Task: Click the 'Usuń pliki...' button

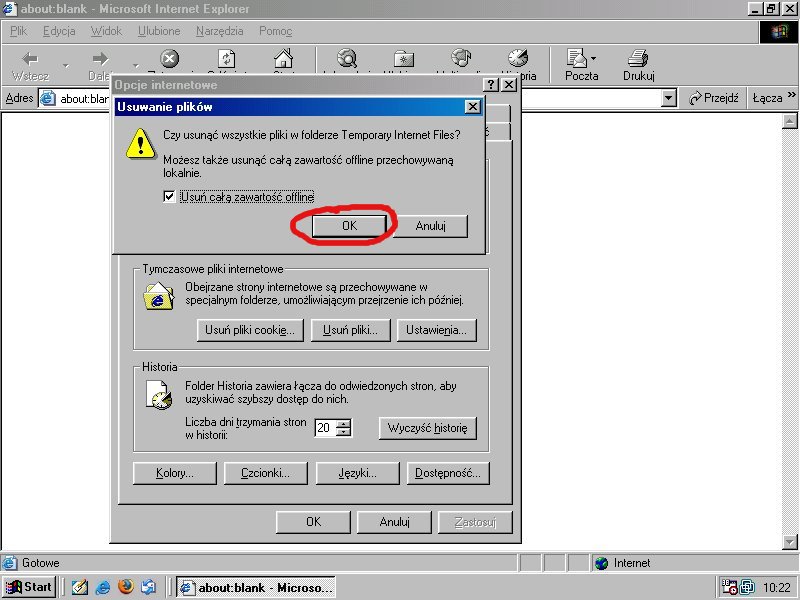Action: click(x=350, y=330)
